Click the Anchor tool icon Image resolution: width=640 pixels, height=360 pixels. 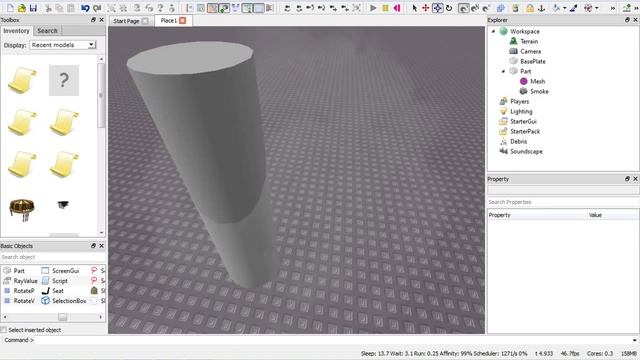[542, 8]
